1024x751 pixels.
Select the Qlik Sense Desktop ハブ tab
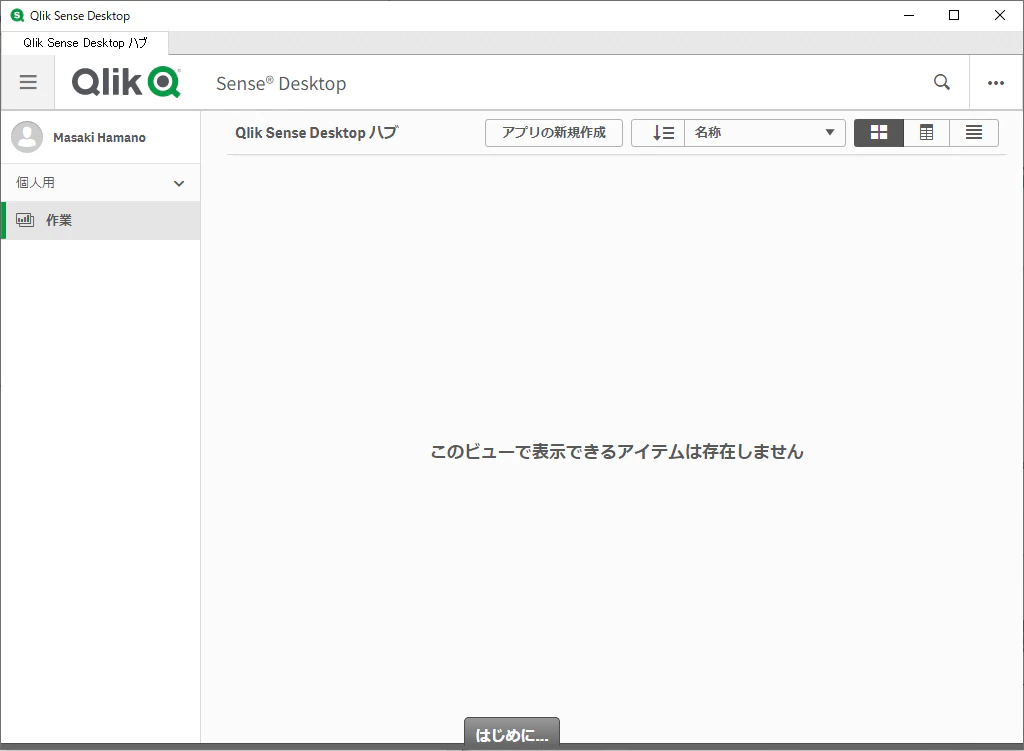point(85,43)
